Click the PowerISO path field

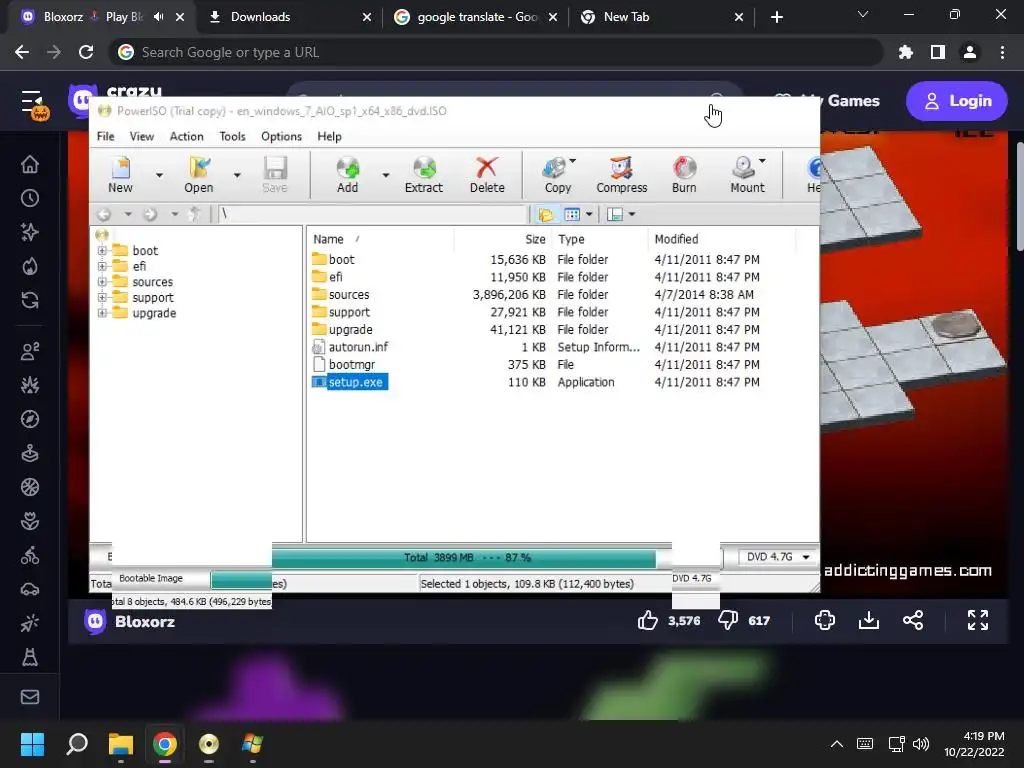click(x=372, y=214)
